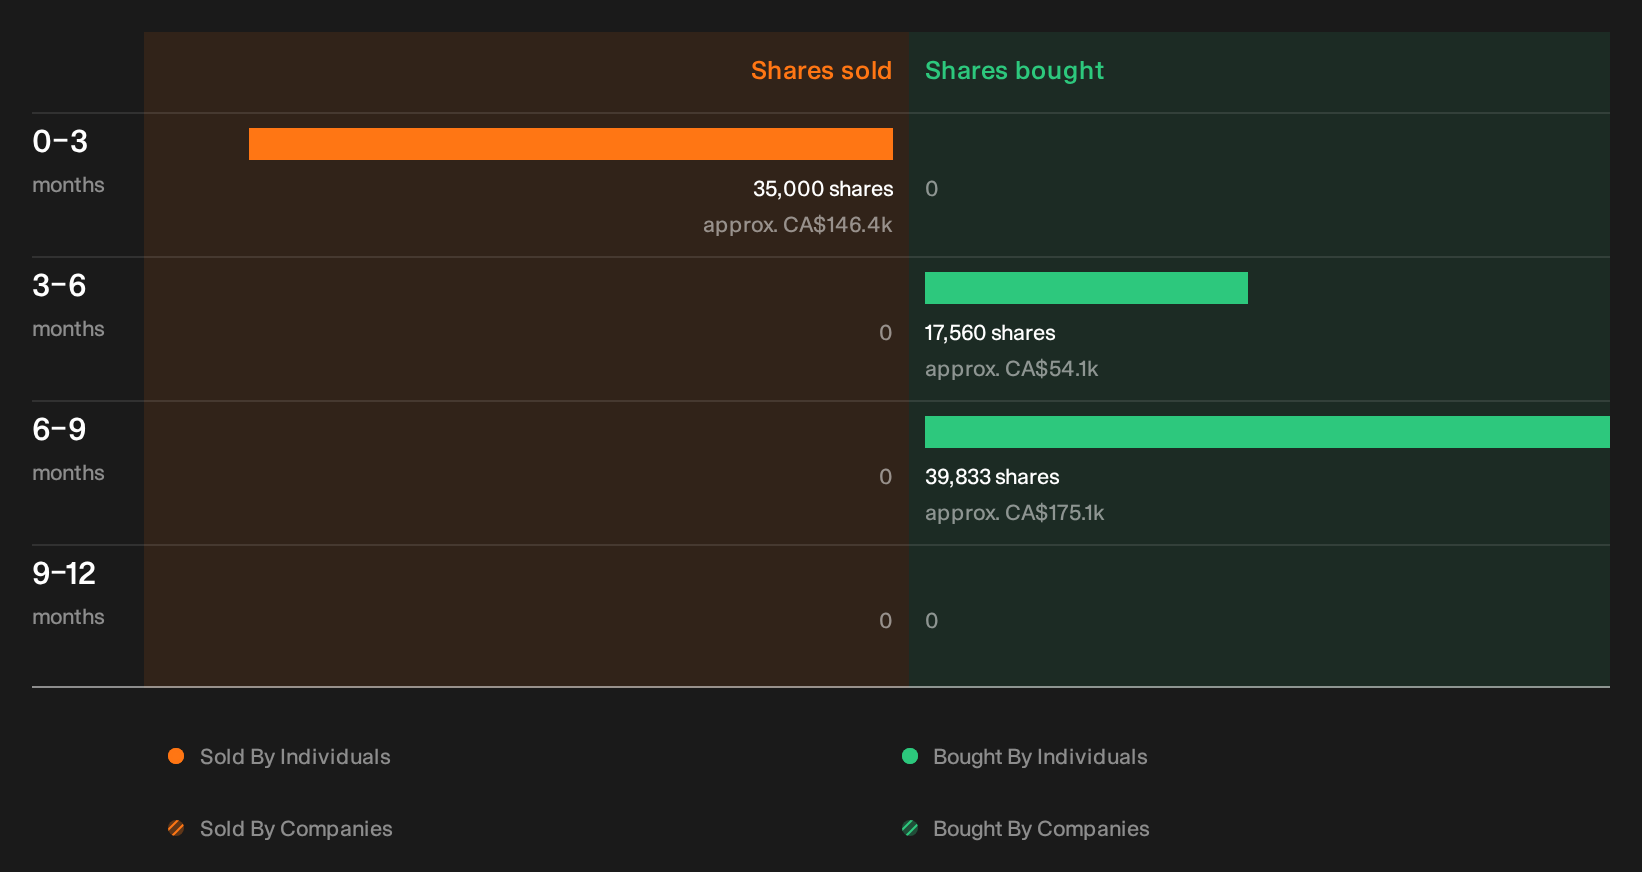Image resolution: width=1642 pixels, height=872 pixels.
Task: Click the 35,000 shares label
Action: point(823,189)
